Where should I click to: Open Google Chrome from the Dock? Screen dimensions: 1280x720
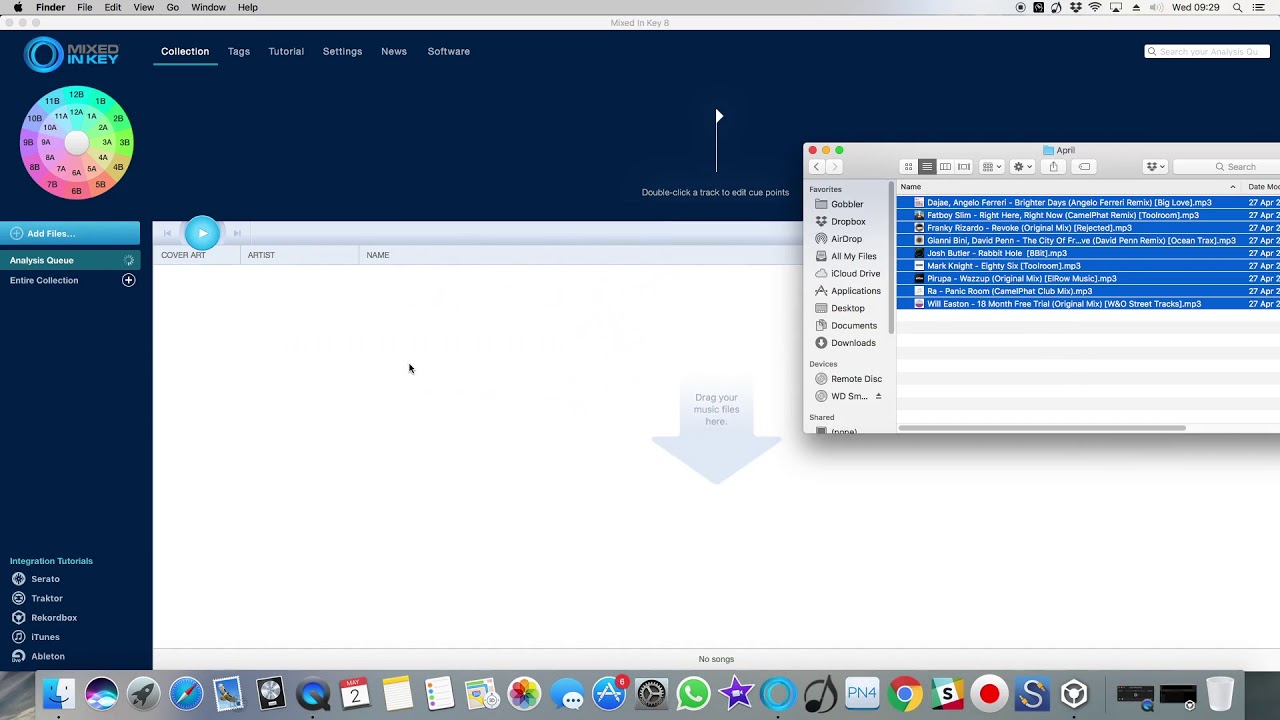coord(905,693)
